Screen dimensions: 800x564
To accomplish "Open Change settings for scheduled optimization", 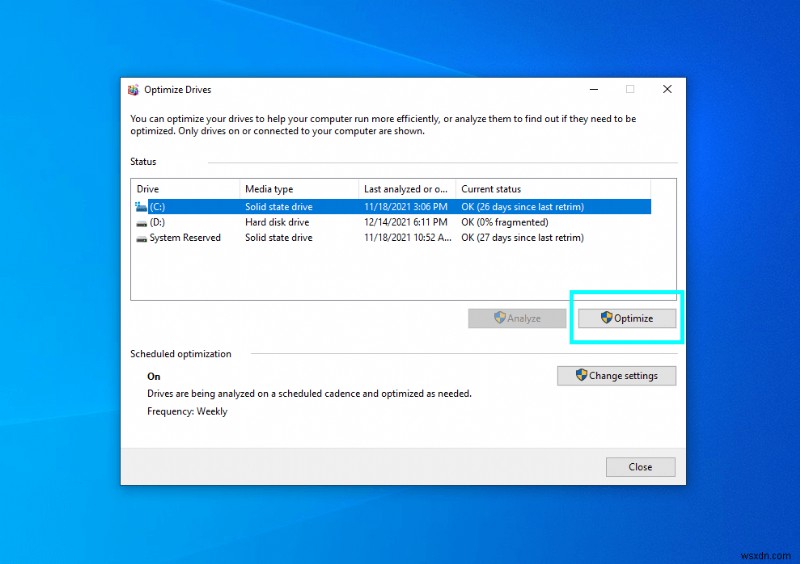I will point(616,376).
